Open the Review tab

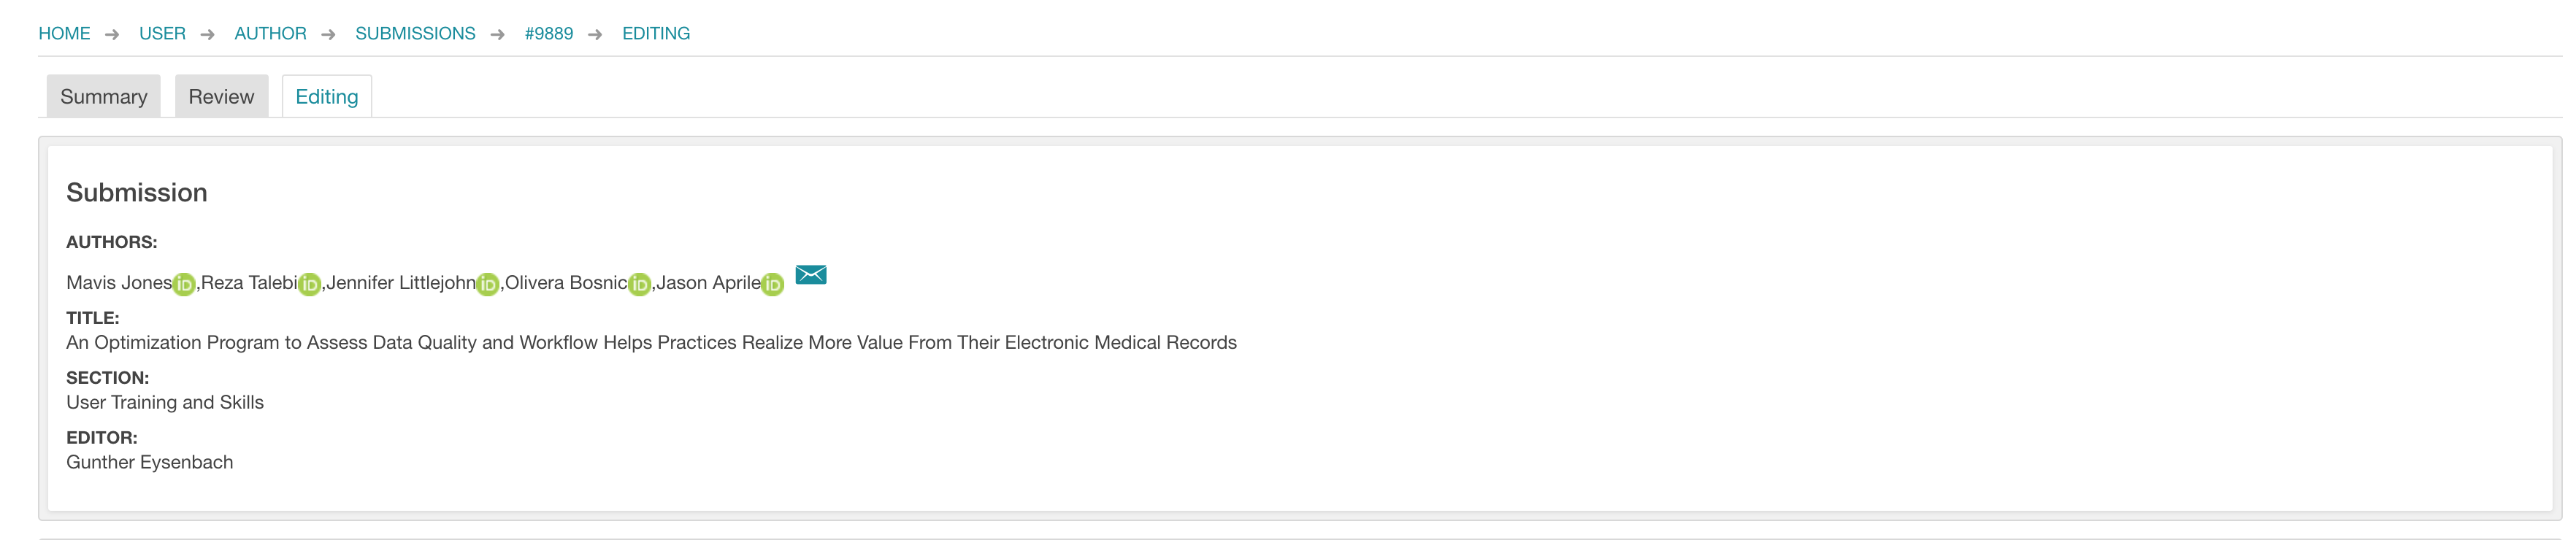click(221, 97)
